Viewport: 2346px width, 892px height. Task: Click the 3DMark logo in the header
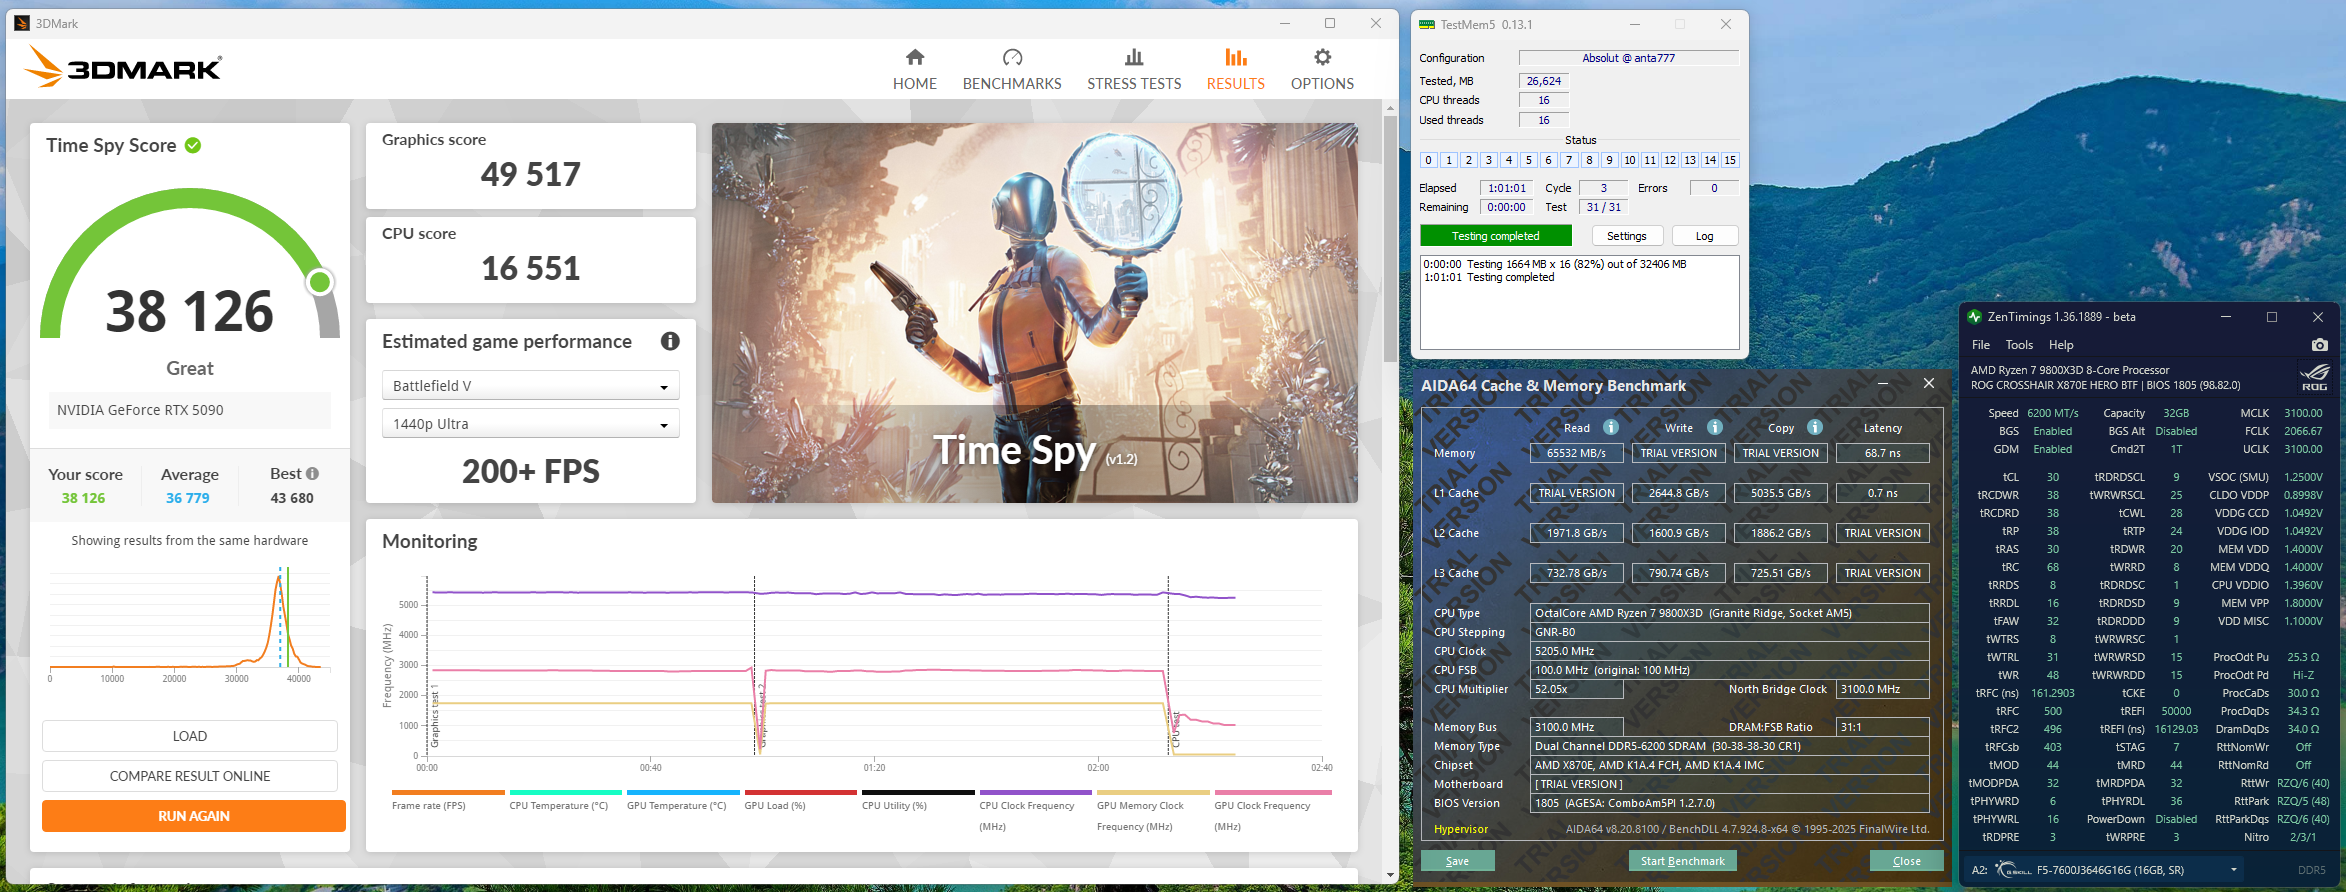[123, 67]
